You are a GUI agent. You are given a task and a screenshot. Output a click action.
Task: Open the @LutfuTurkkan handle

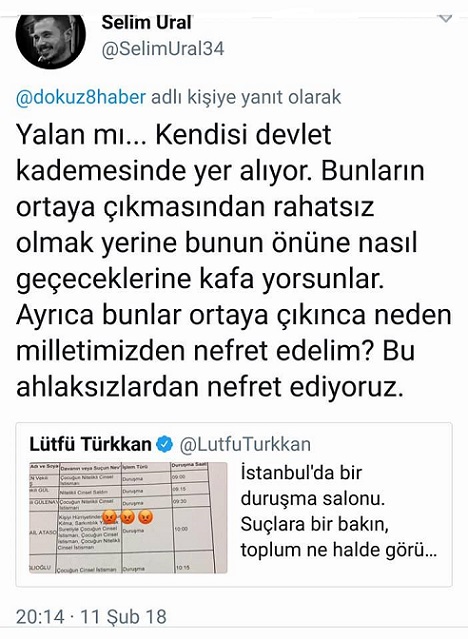coord(245,444)
